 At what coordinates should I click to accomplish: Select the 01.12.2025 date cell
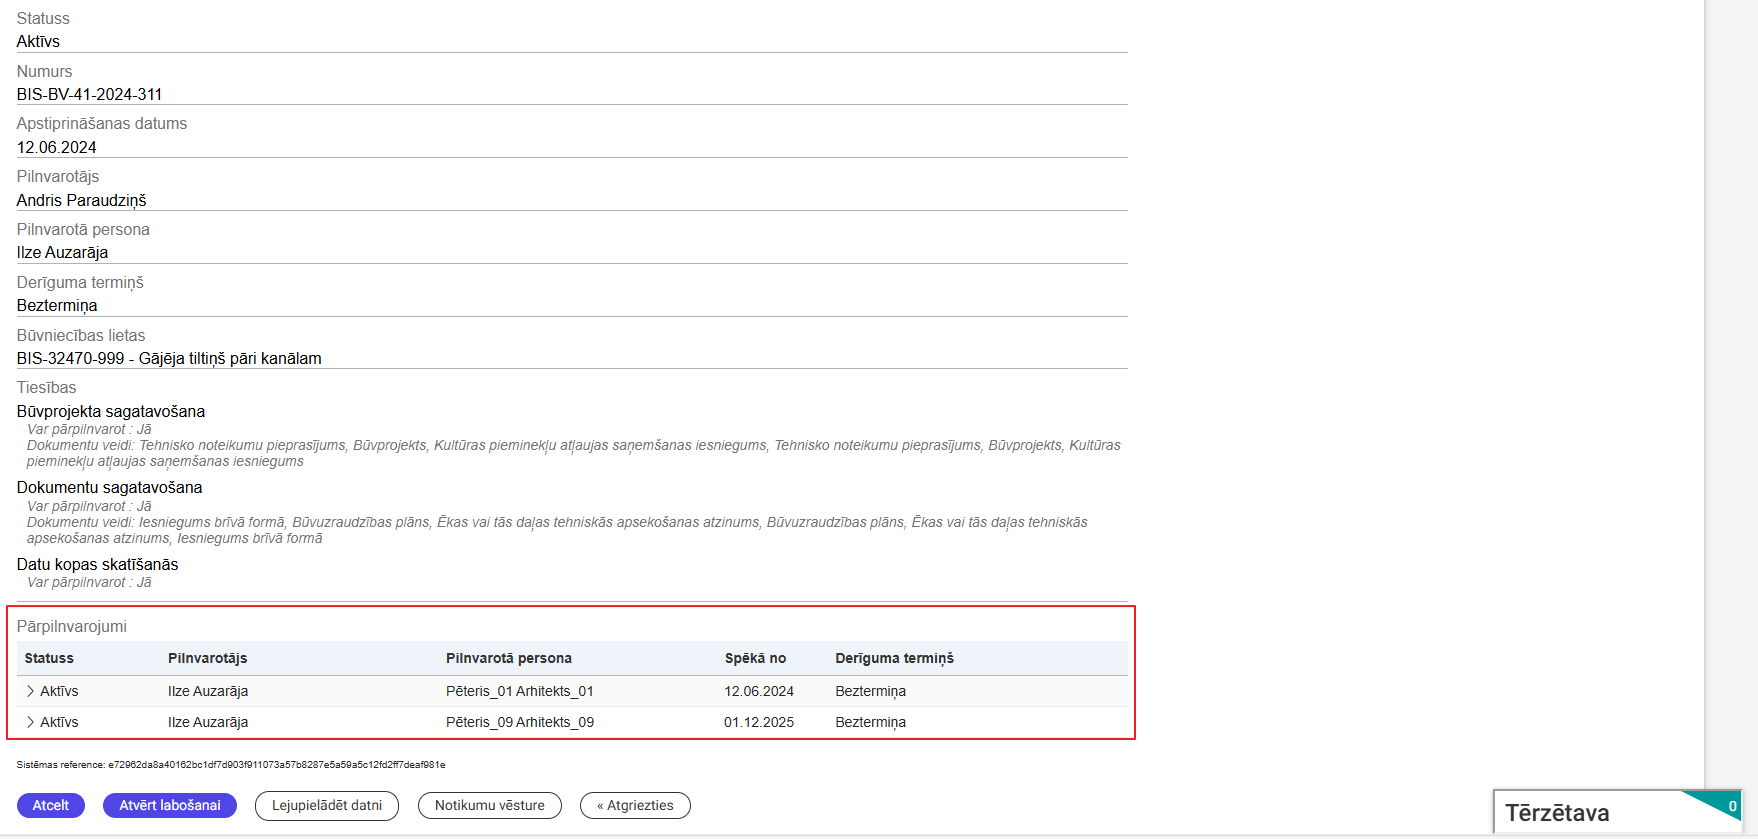(x=759, y=722)
